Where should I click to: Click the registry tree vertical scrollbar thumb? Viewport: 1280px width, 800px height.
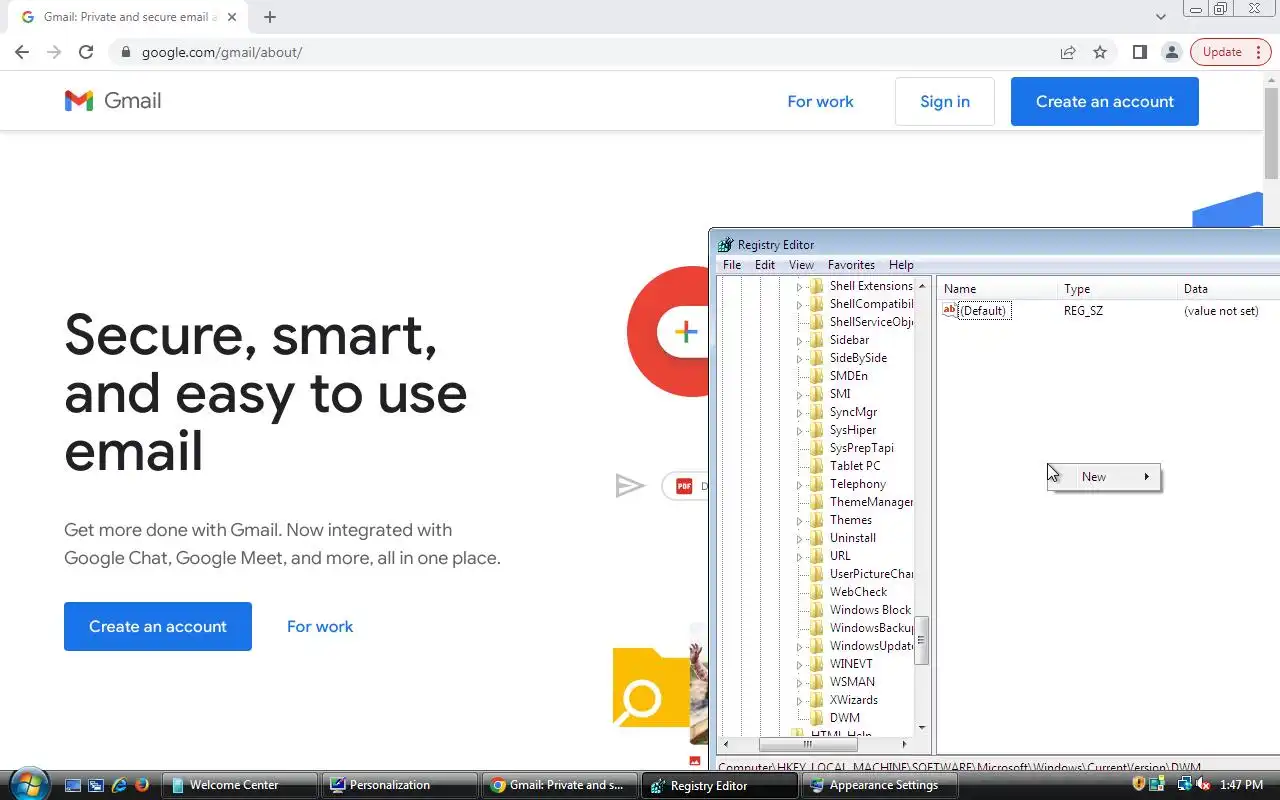click(922, 641)
